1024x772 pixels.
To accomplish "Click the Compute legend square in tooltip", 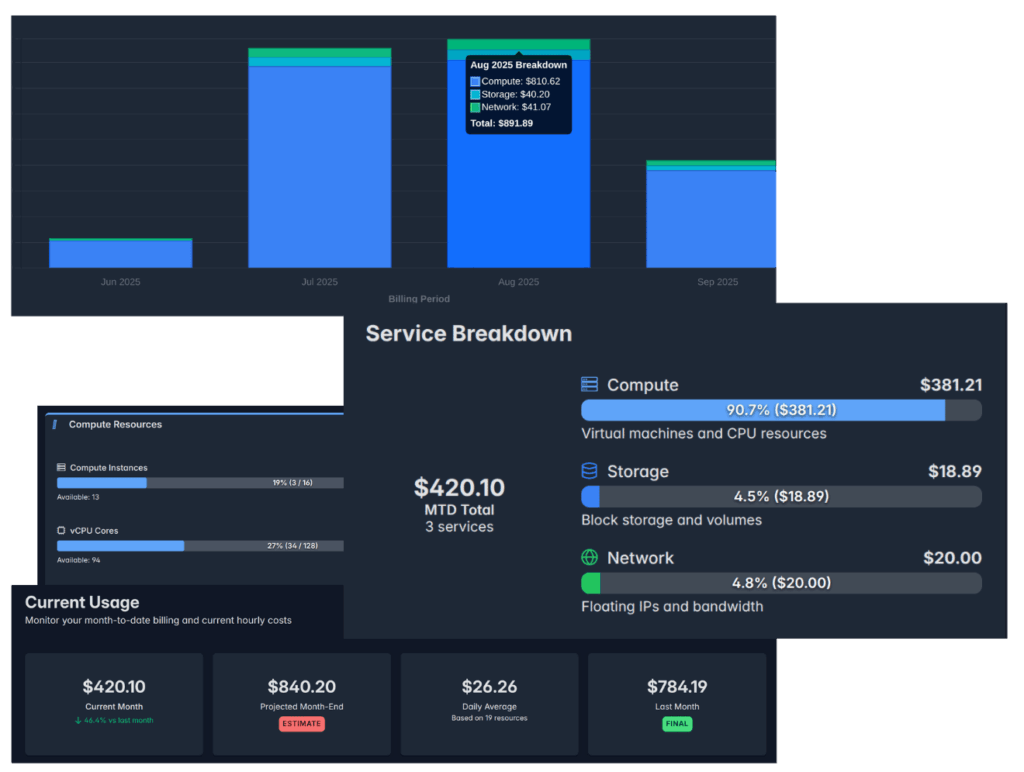I will 475,82.
